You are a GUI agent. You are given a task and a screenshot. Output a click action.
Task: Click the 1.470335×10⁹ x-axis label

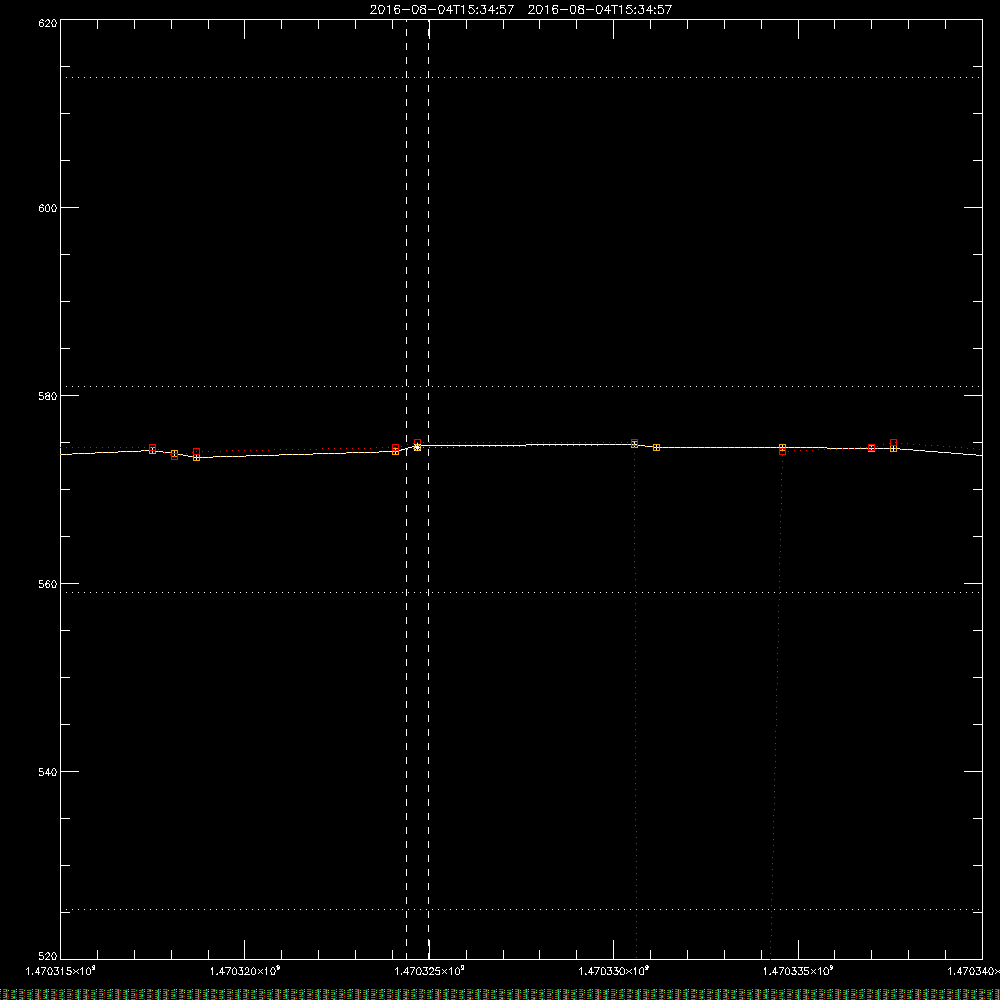click(x=798, y=971)
